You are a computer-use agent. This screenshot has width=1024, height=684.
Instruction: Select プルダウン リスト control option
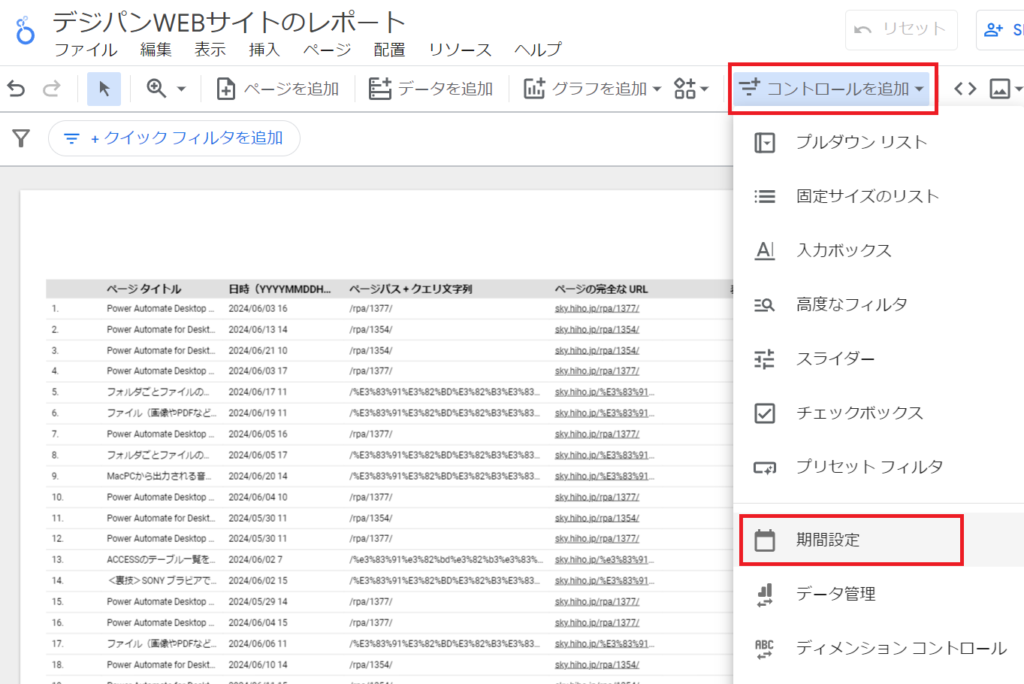tap(861, 142)
